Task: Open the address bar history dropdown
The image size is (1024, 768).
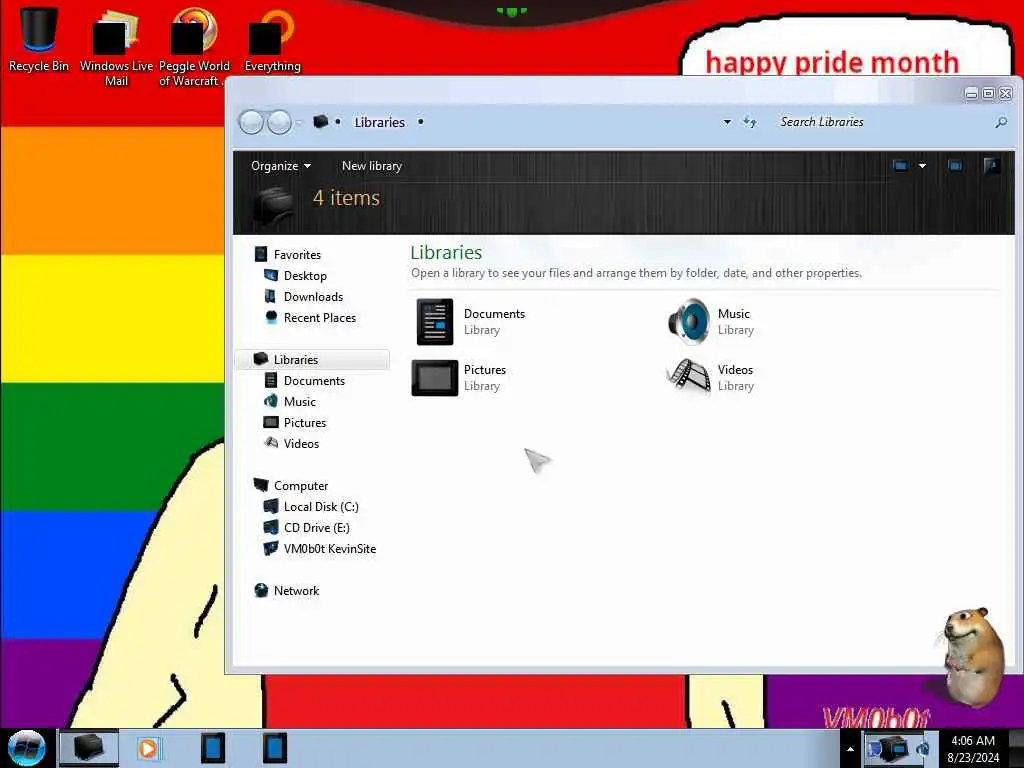Action: pyautogui.click(x=727, y=122)
